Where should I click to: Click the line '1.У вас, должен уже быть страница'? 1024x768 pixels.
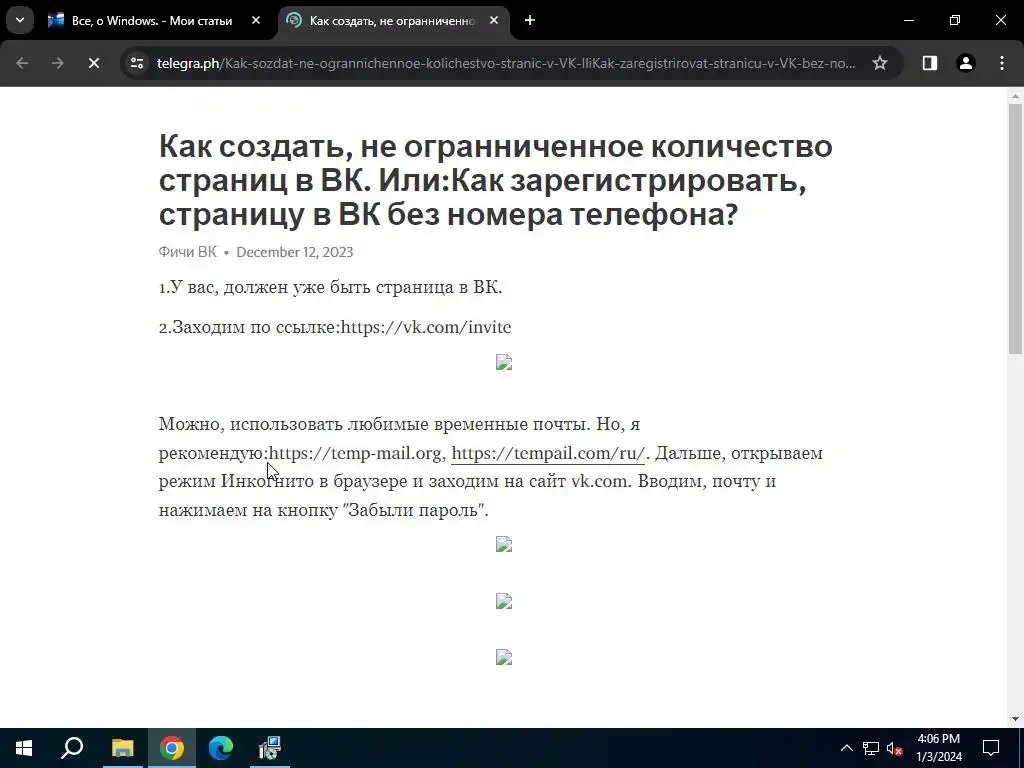tap(330, 287)
